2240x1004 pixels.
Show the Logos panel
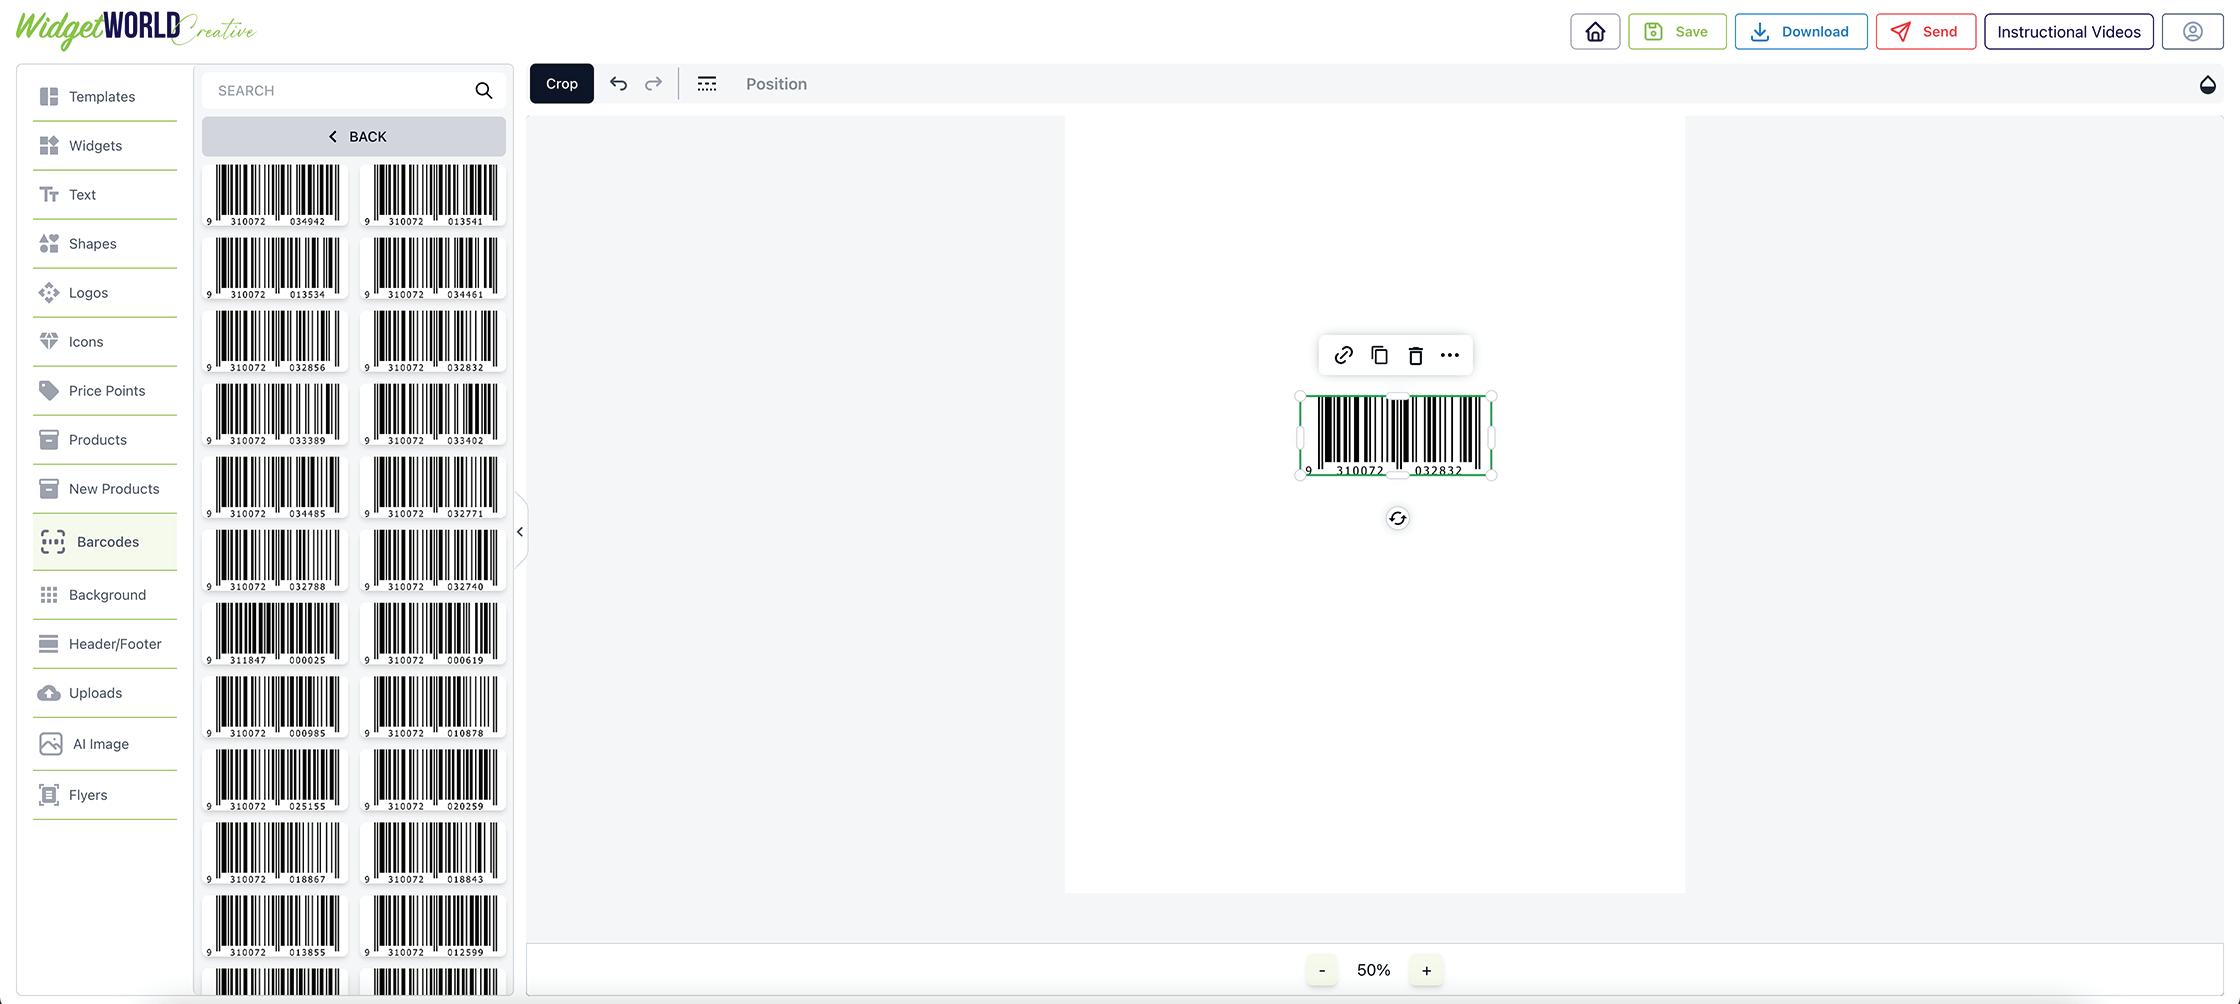coord(104,293)
